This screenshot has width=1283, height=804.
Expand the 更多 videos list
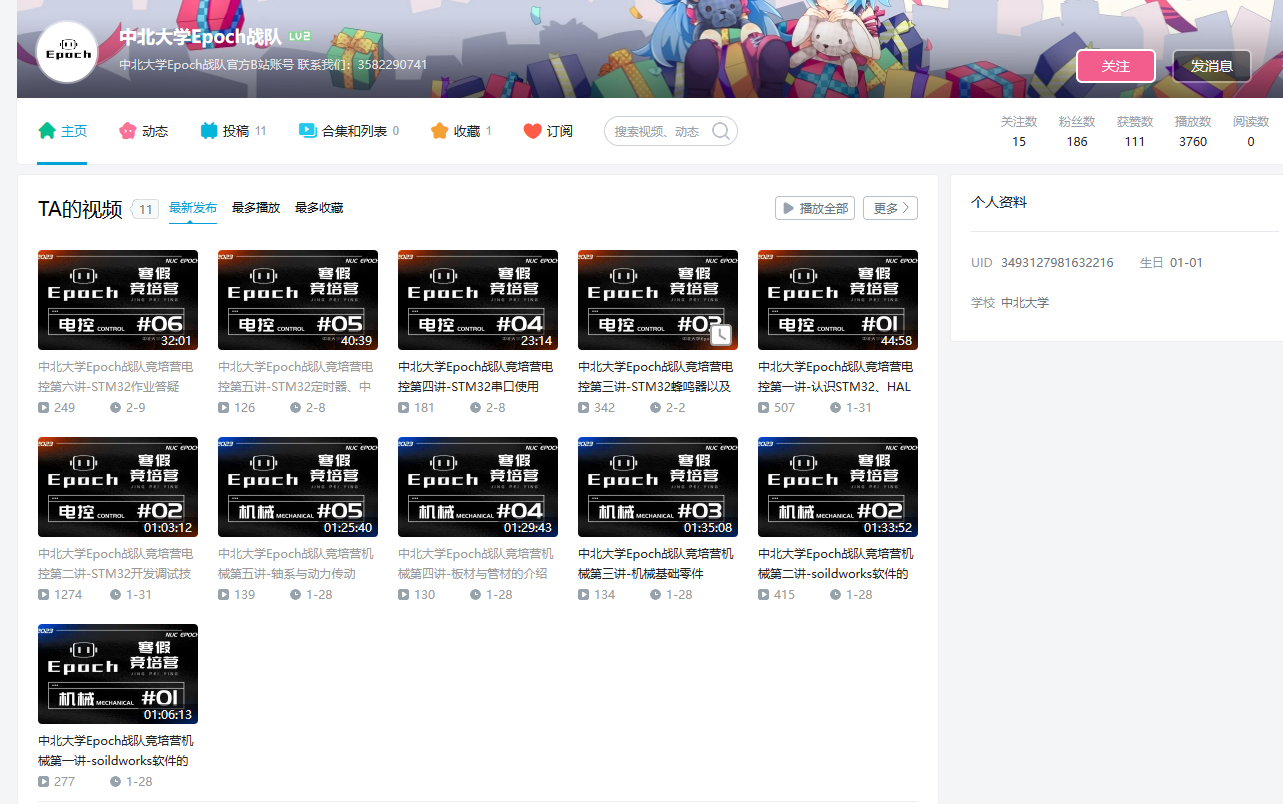[x=889, y=208]
